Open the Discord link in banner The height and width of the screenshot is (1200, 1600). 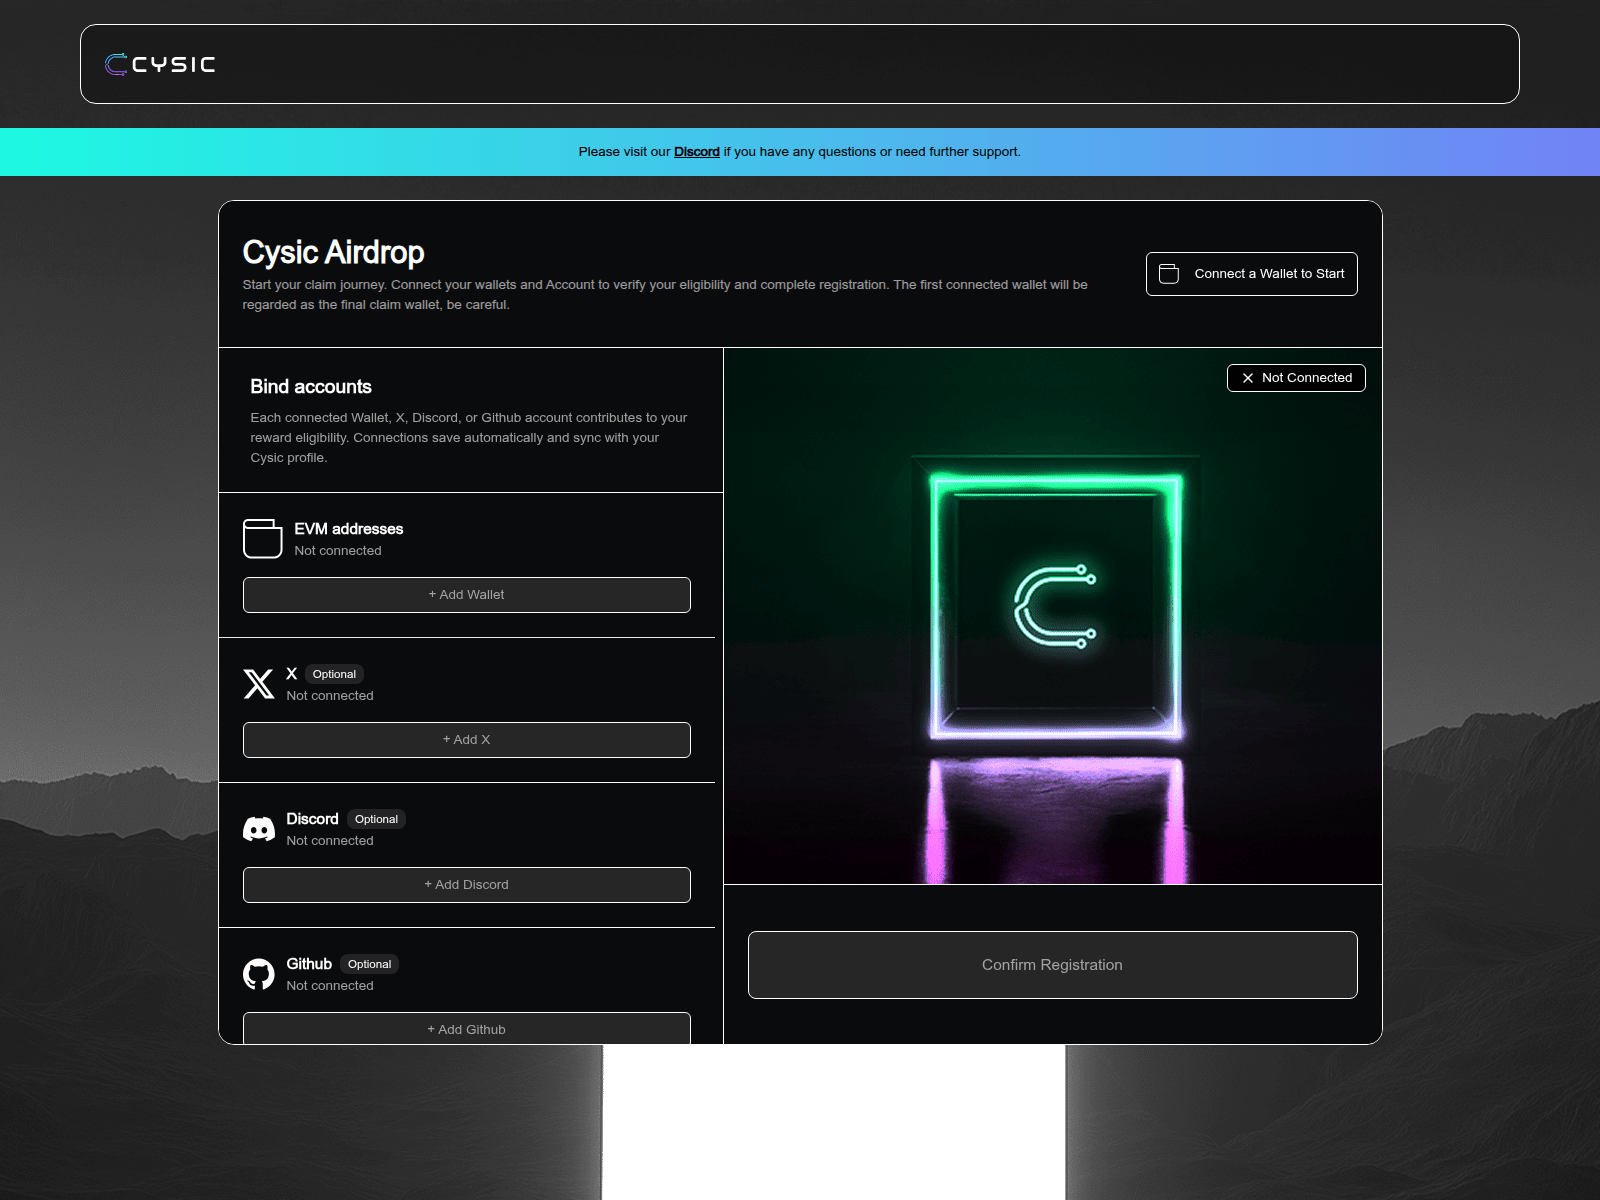697,152
